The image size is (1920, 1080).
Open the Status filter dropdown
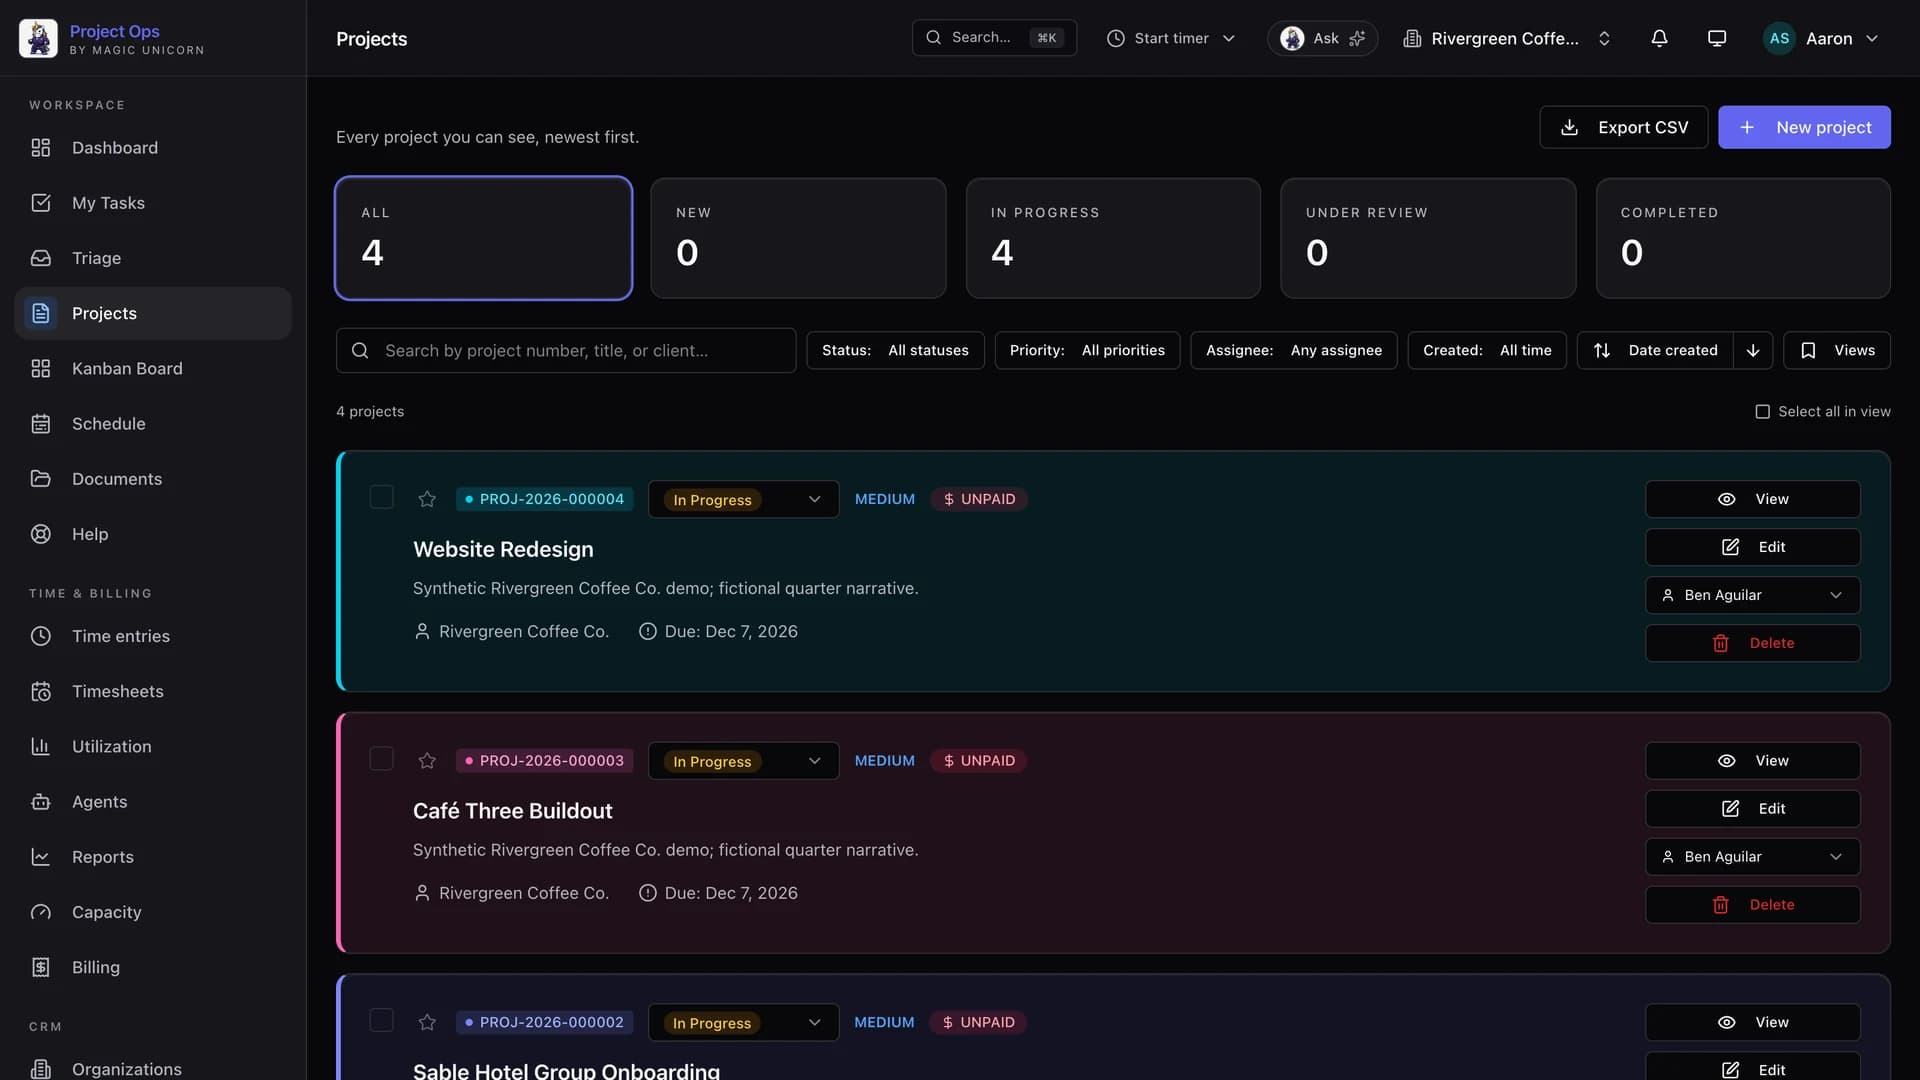point(895,350)
